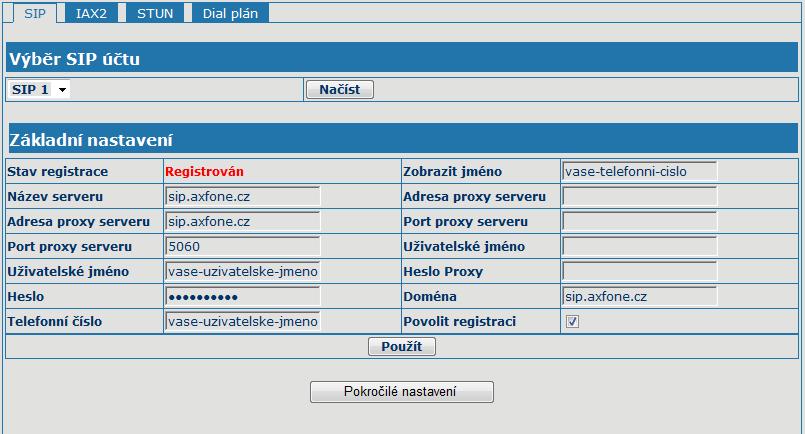Select the empty Port proxy serveru field
The image size is (805, 434).
(639, 221)
